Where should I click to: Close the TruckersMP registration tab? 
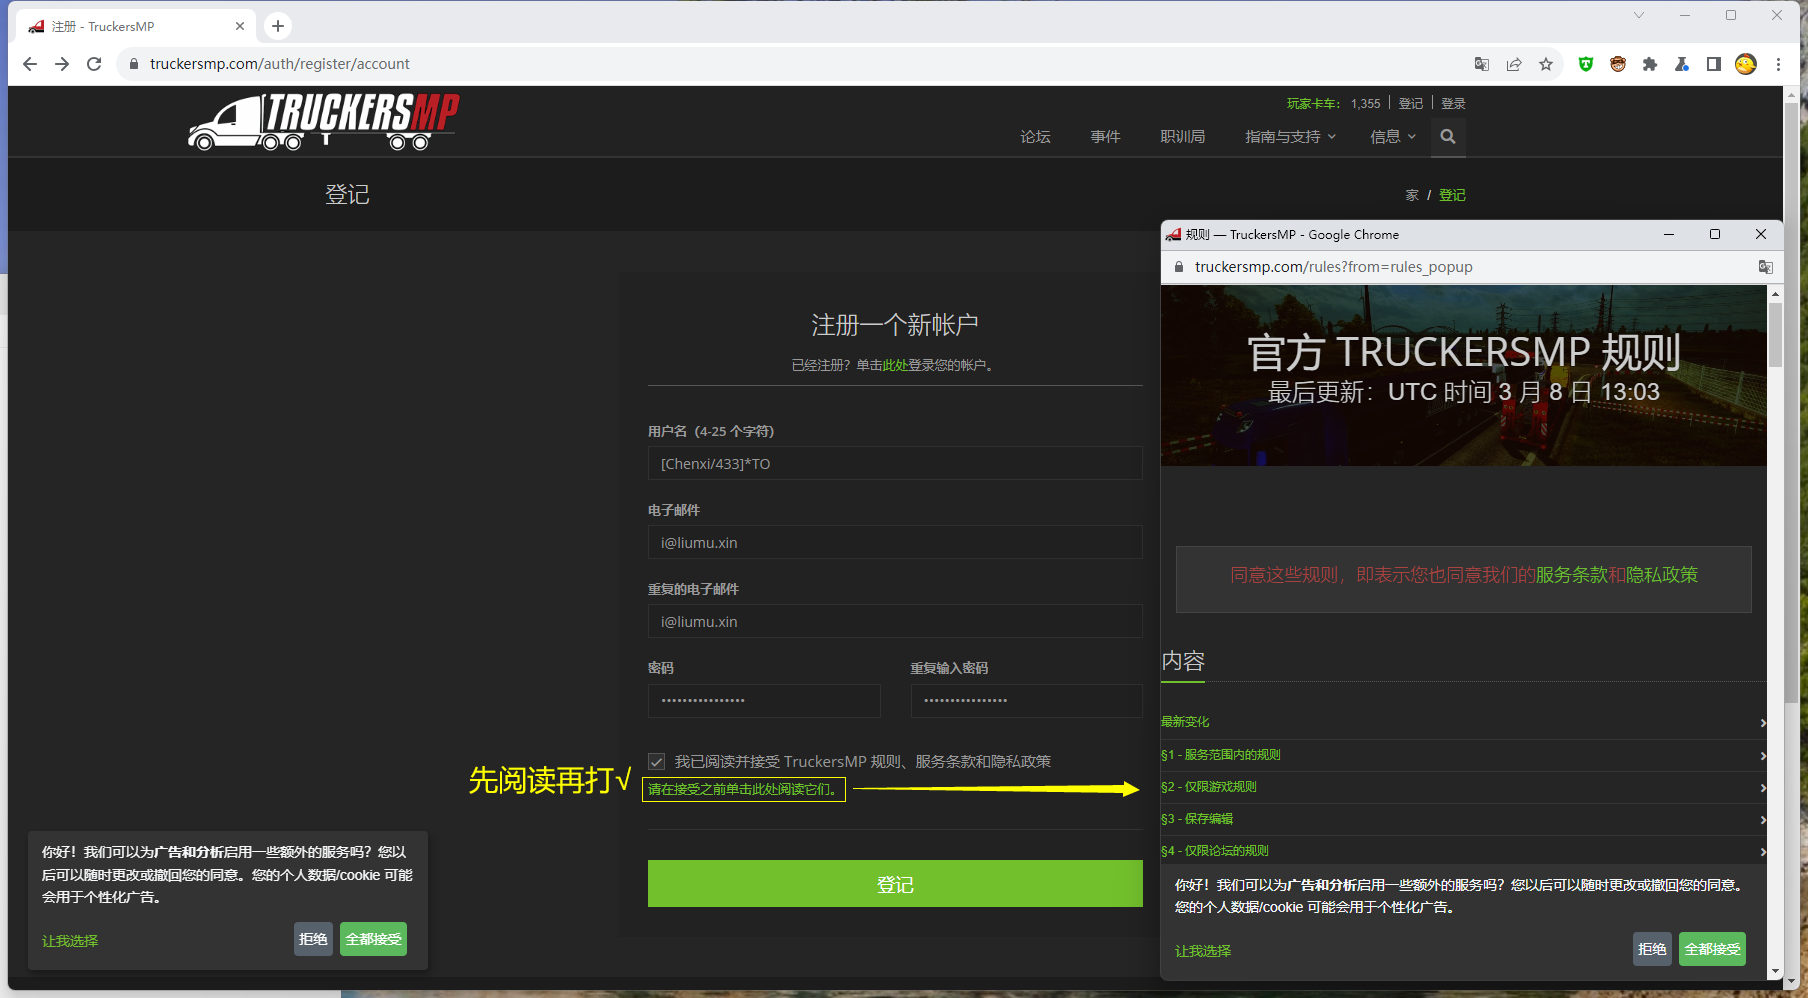tap(240, 26)
